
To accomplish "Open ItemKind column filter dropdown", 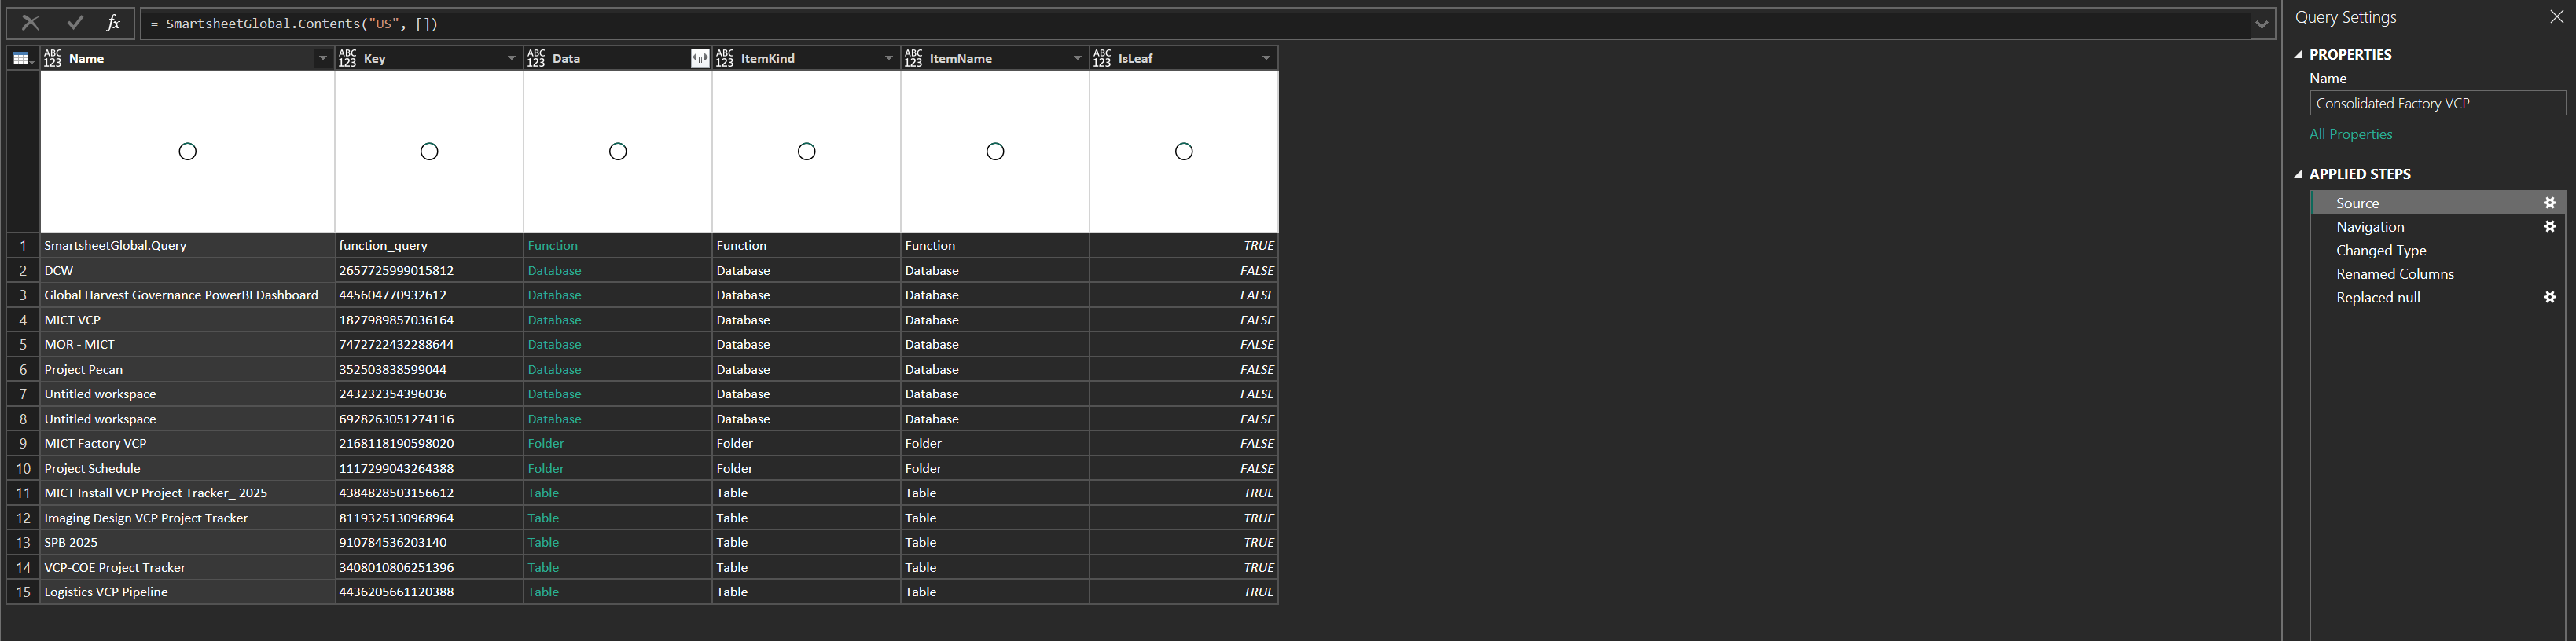I will tap(888, 59).
